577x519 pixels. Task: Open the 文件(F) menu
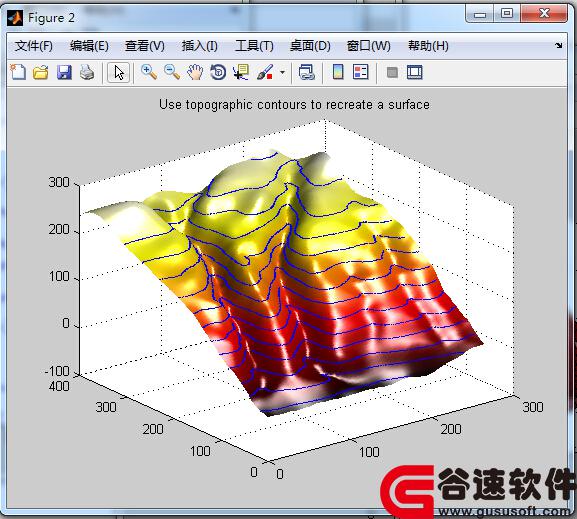pos(33,46)
